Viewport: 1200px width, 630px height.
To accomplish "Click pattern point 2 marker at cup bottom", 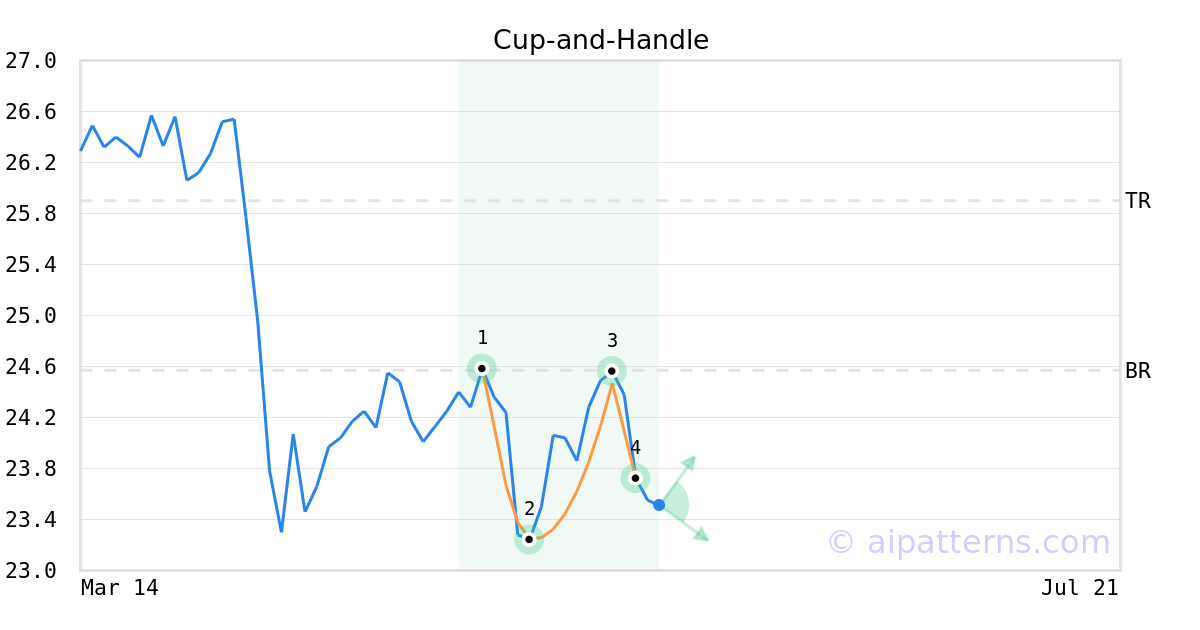I will tap(529, 539).
